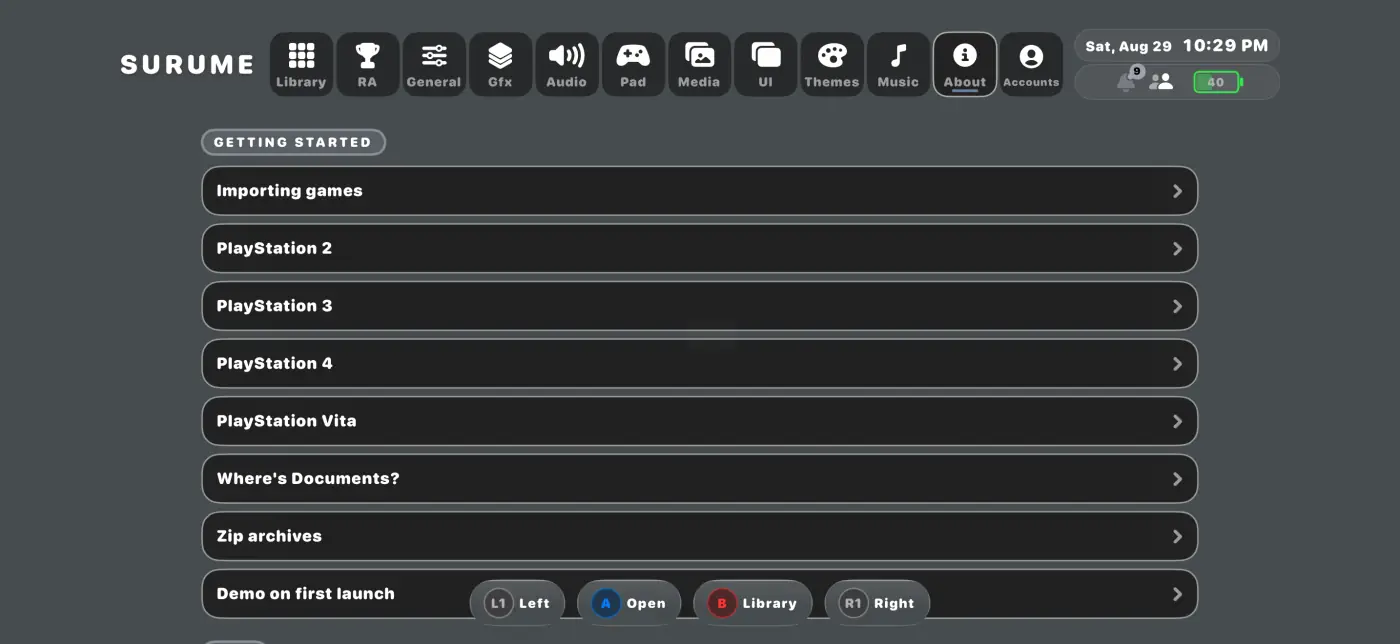Click the friends people icon
The width and height of the screenshot is (1400, 644).
(x=1161, y=82)
